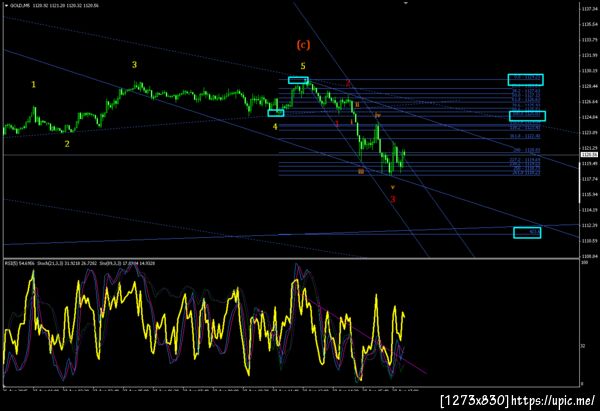Open the chart menu arrow beside GOLD,M5
The height and width of the screenshot is (411, 600).
pos(6,6)
